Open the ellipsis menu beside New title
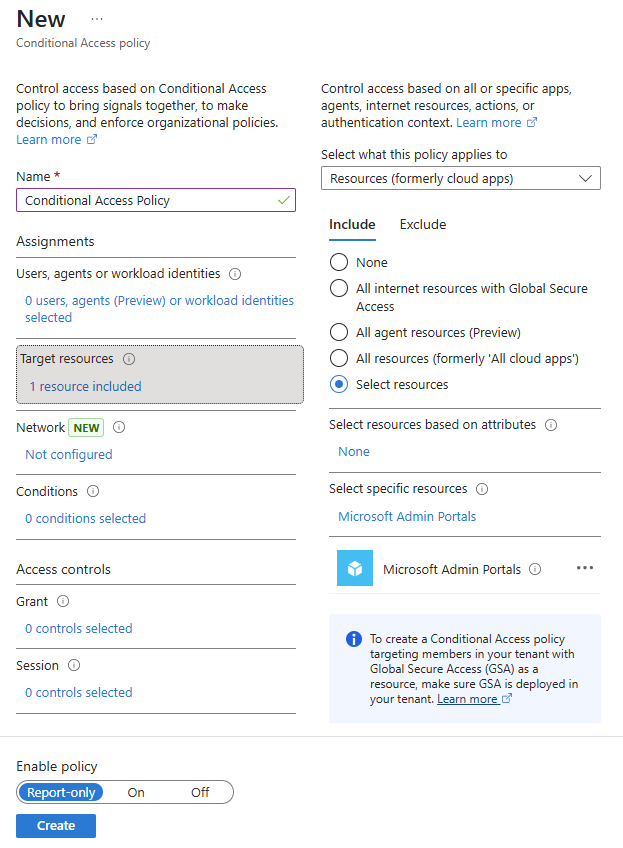 (97, 19)
